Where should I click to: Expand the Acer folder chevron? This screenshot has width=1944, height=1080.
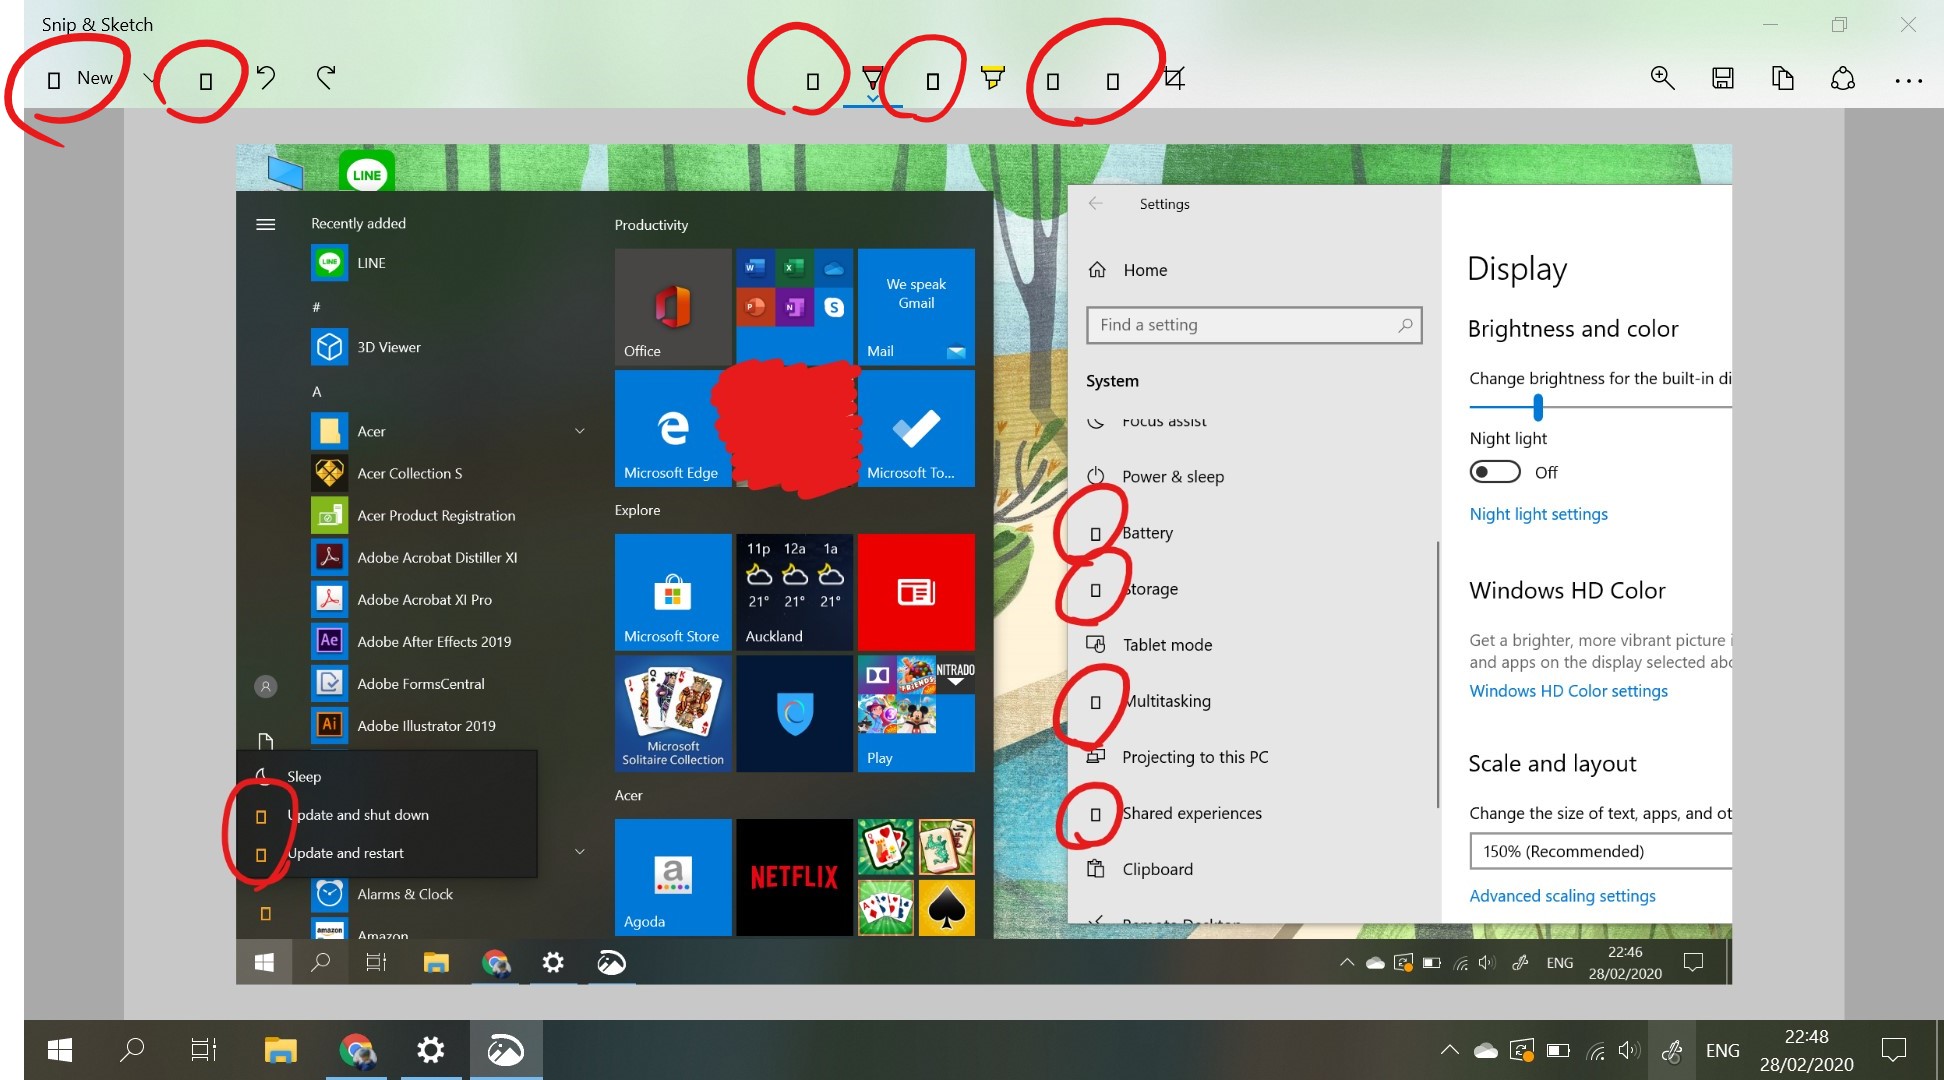pos(580,431)
